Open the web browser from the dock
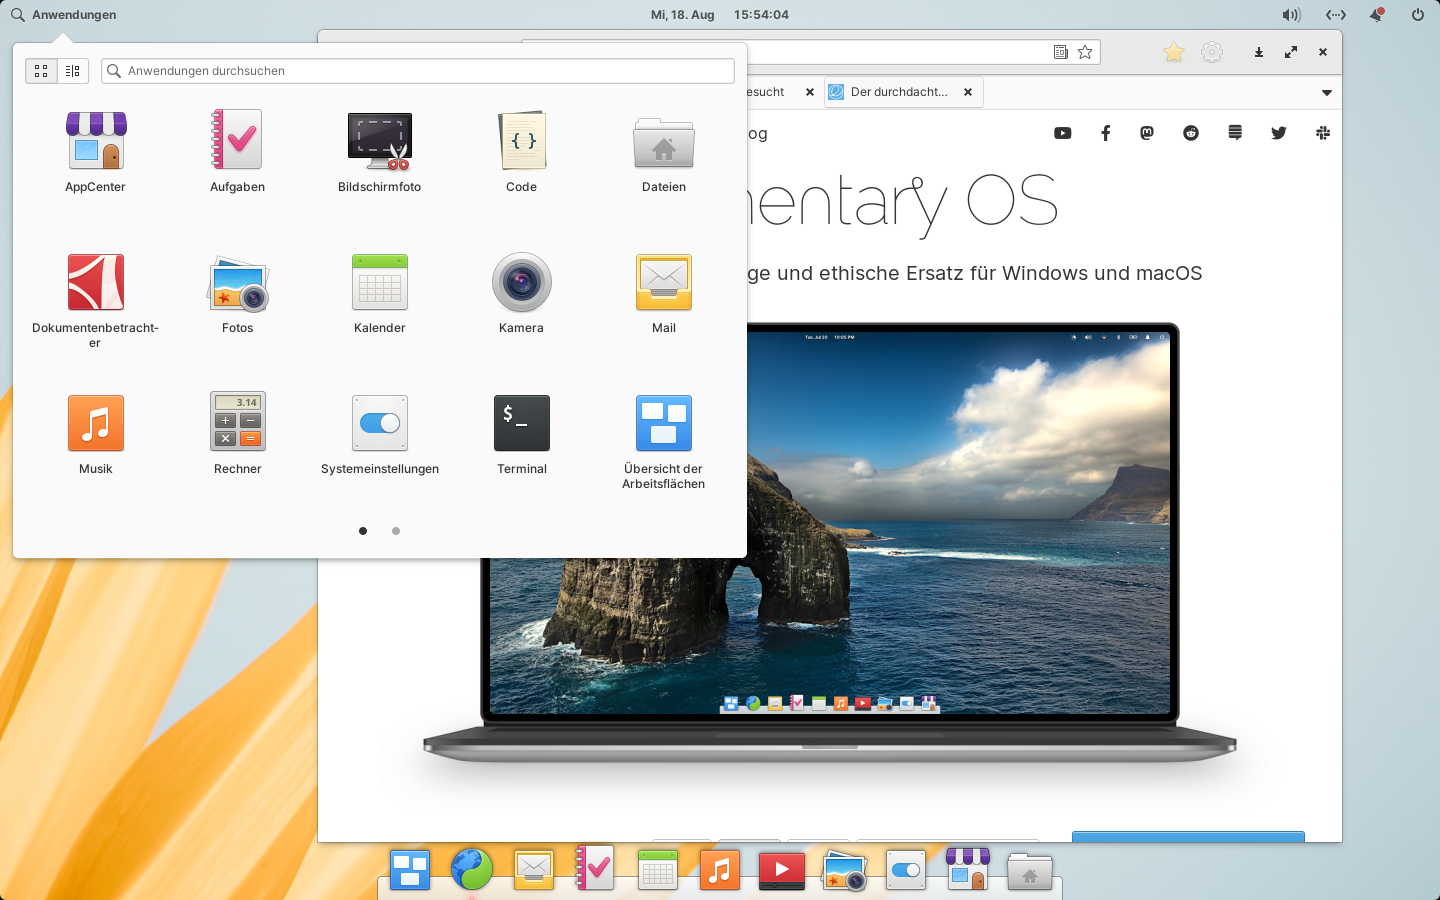 point(472,870)
